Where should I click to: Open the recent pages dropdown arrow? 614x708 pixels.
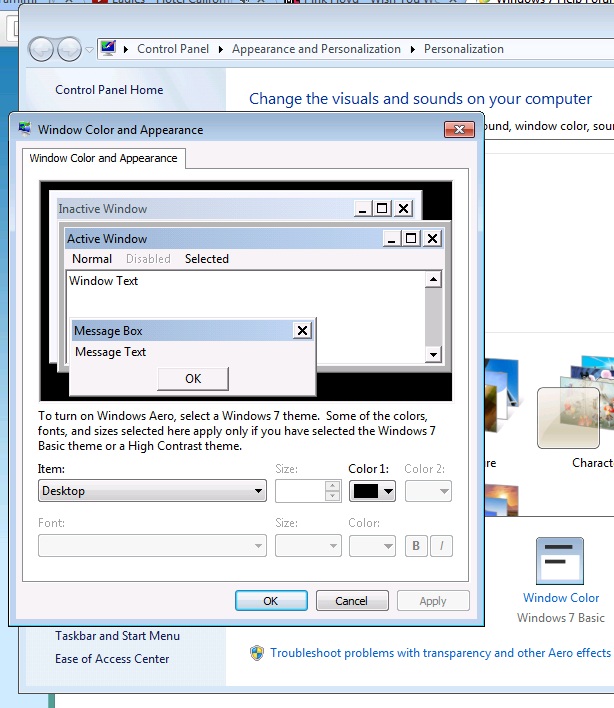point(89,50)
